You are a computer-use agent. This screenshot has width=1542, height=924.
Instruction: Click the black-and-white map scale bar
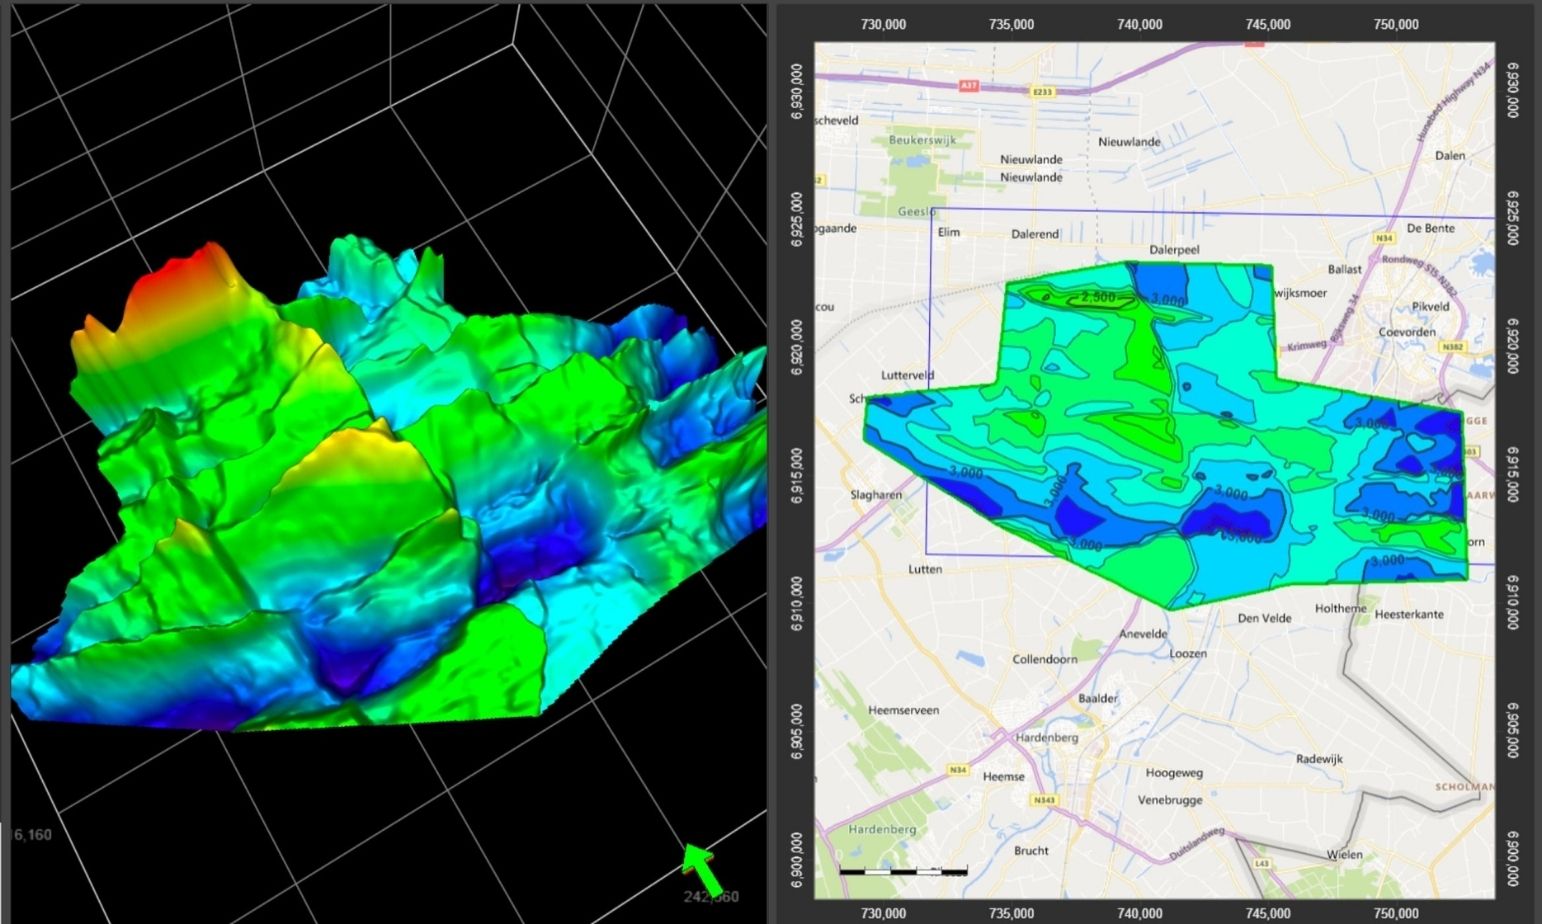[903, 872]
